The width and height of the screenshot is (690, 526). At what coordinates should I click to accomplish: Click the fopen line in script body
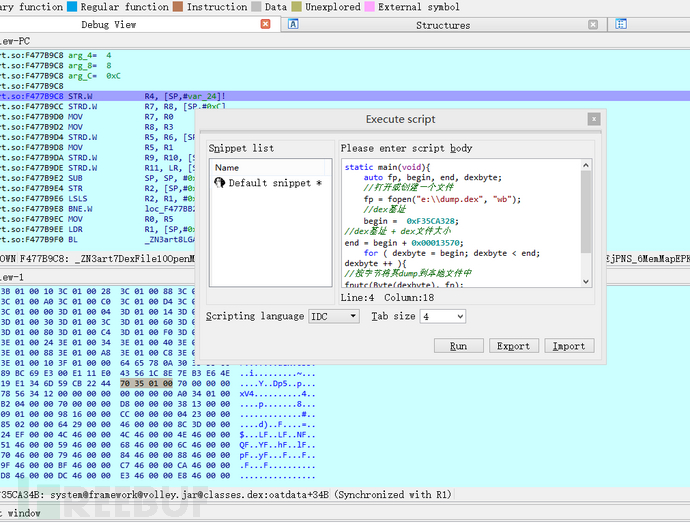442,199
